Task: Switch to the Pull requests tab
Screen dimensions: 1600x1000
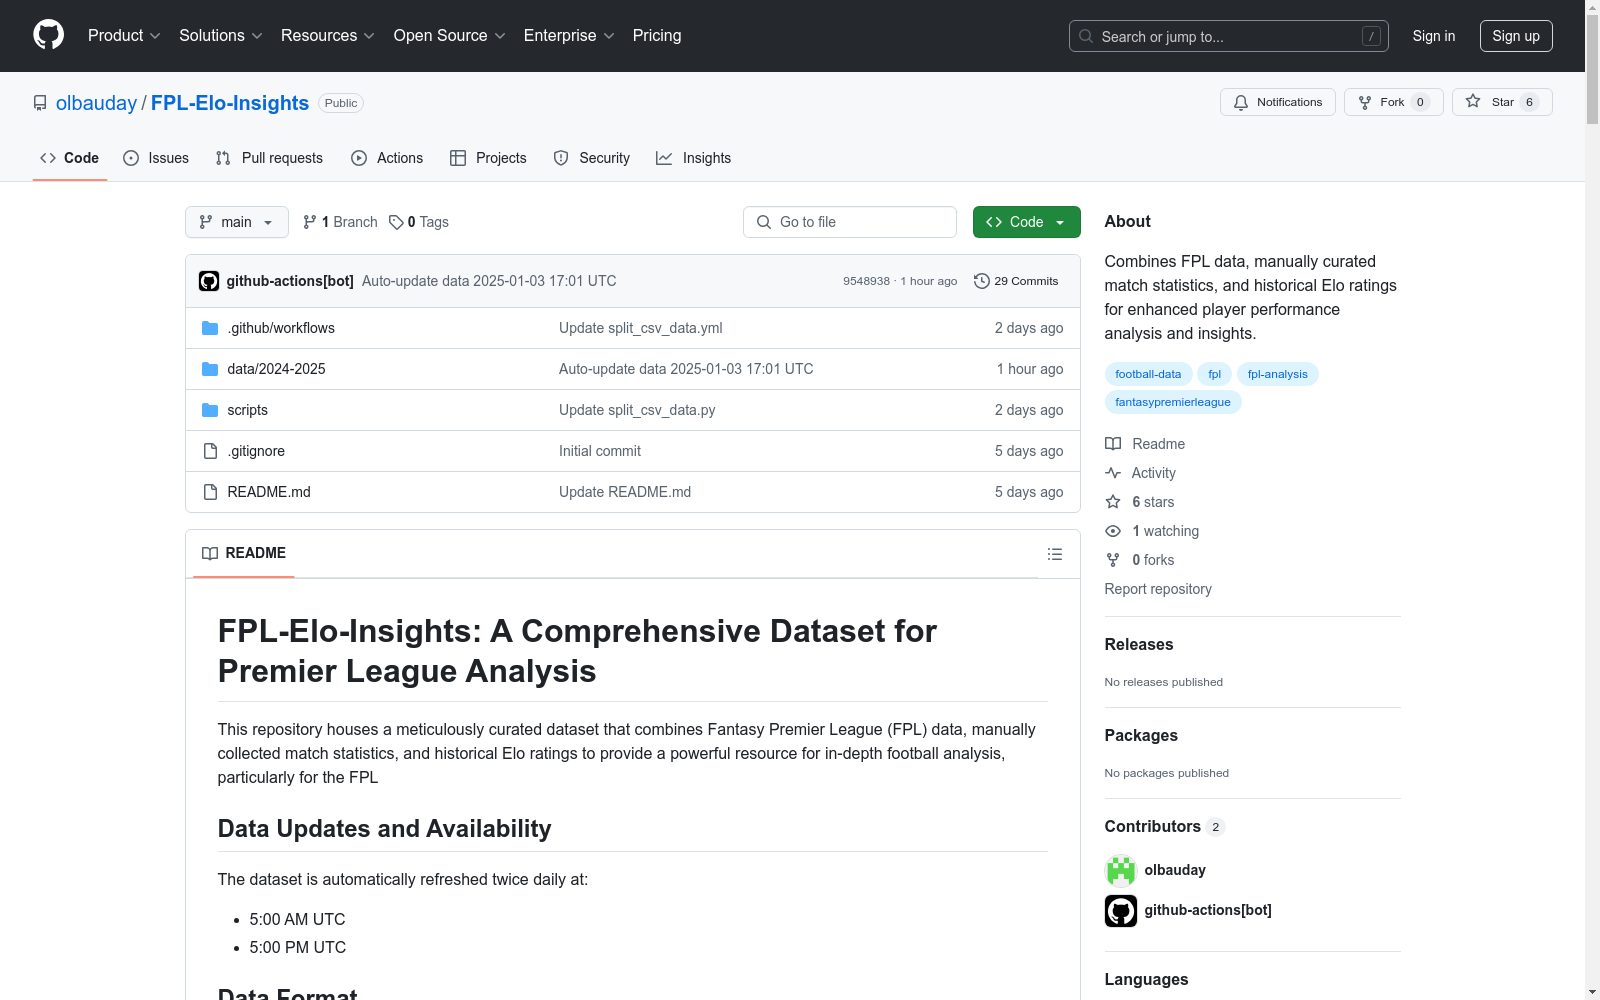Action: point(269,158)
